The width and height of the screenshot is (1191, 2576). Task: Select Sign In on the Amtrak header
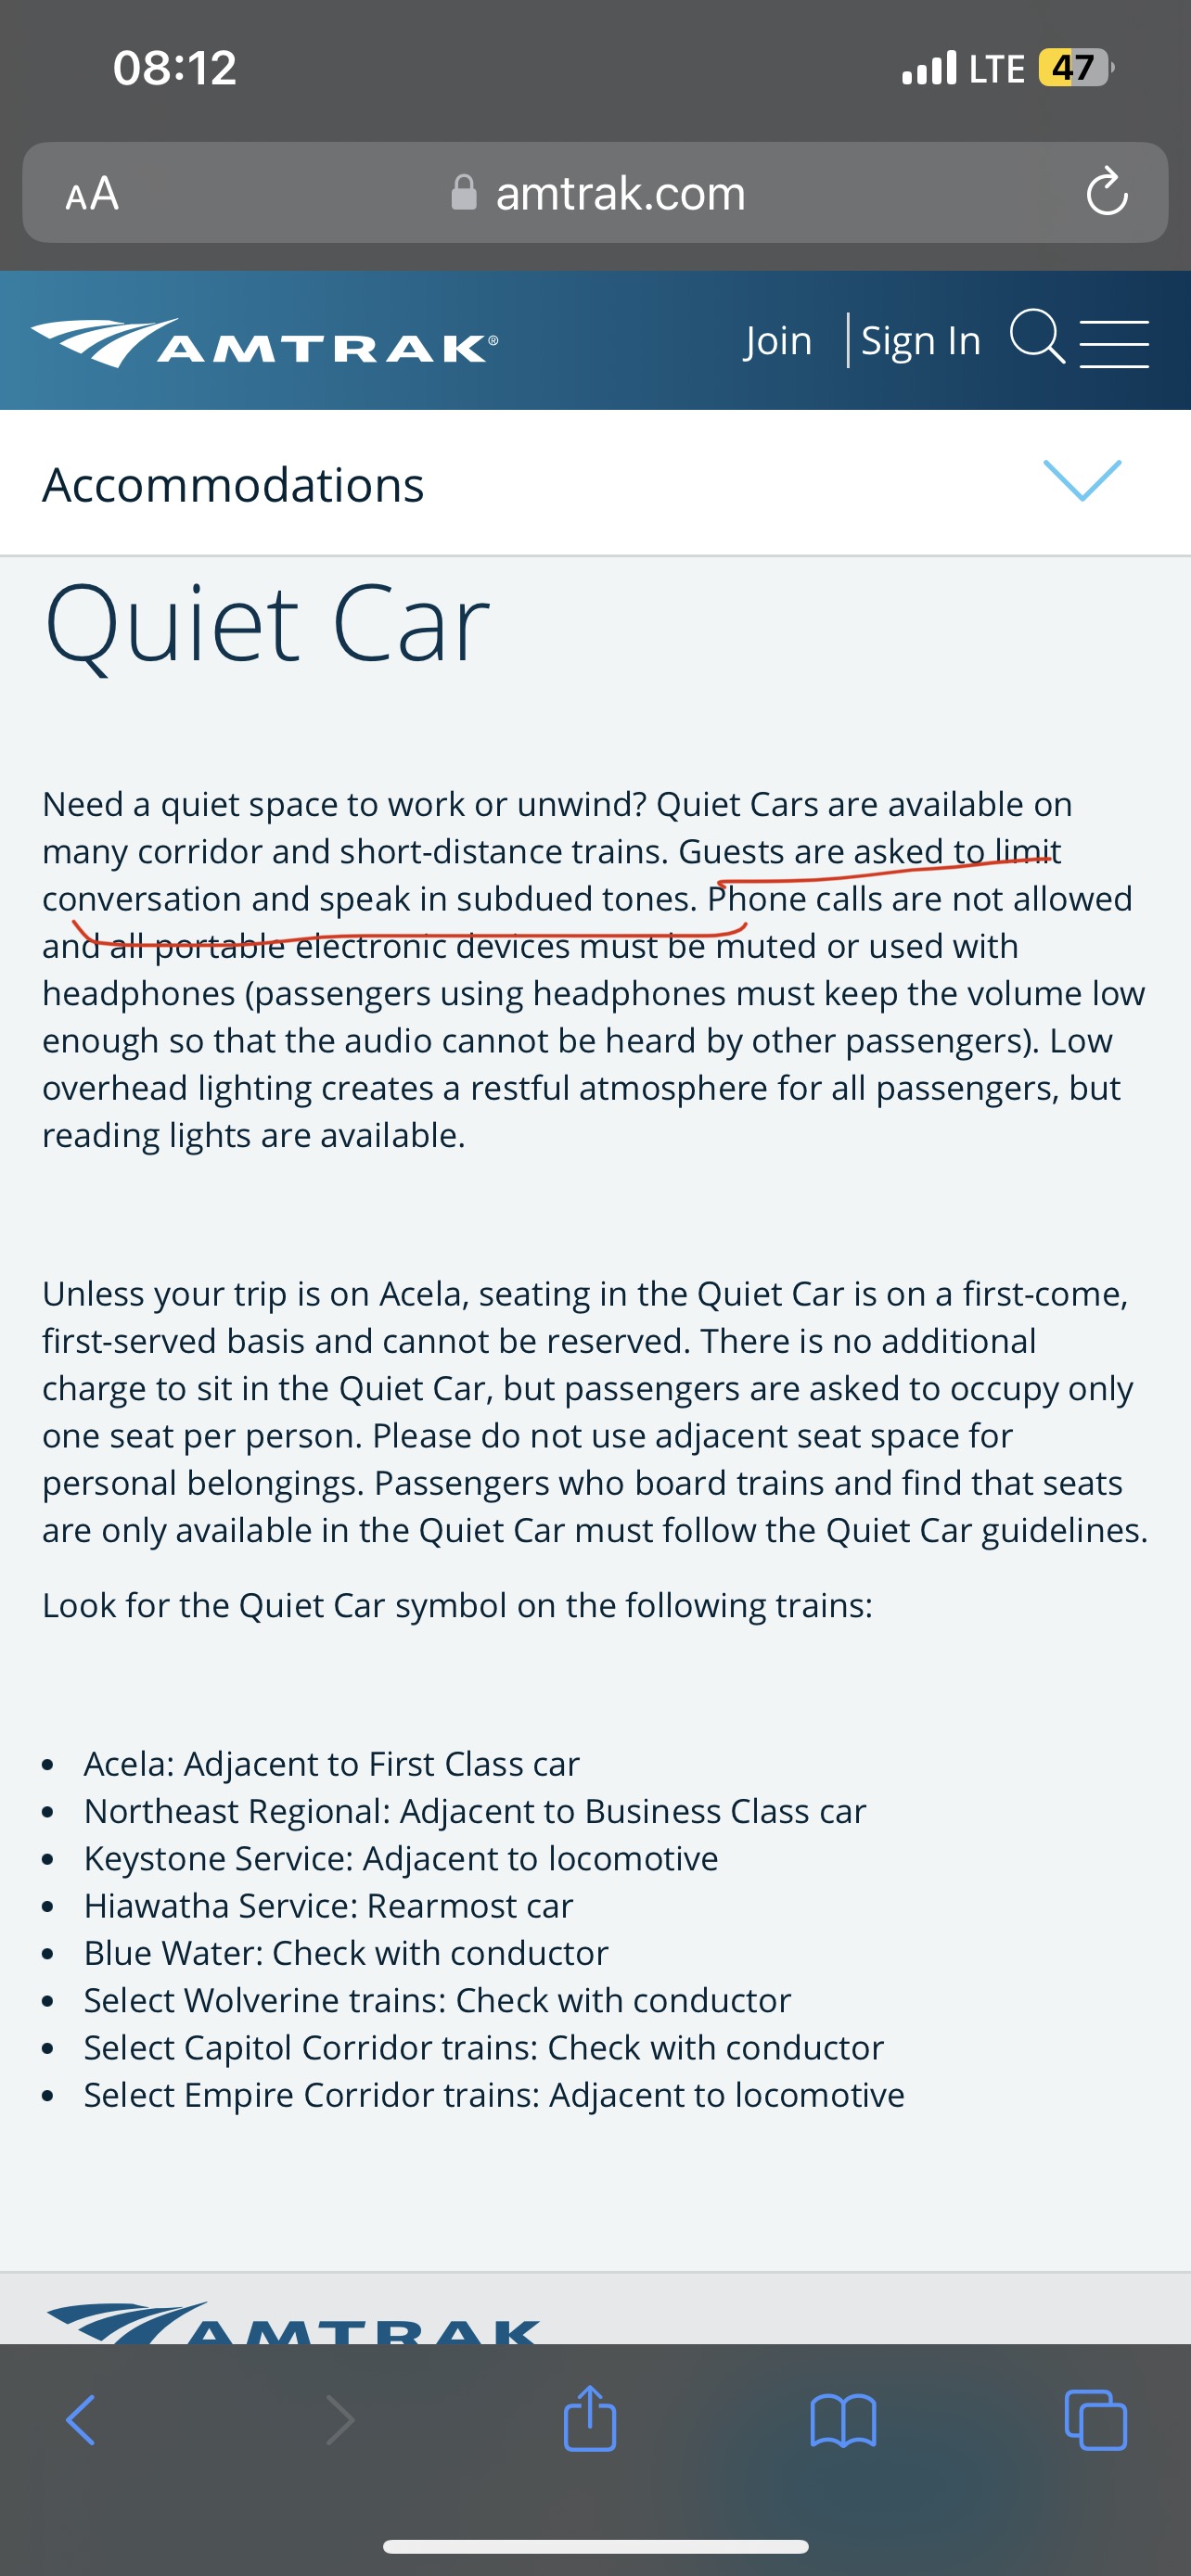pos(921,340)
